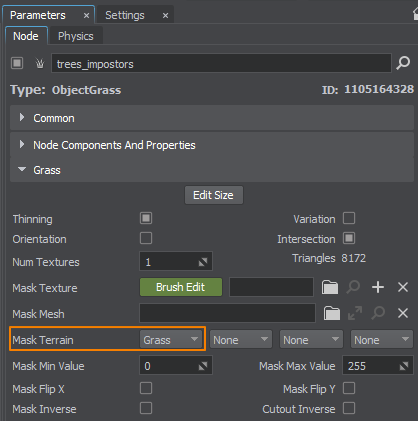Click the magnifier icon beside the node name

403,63
